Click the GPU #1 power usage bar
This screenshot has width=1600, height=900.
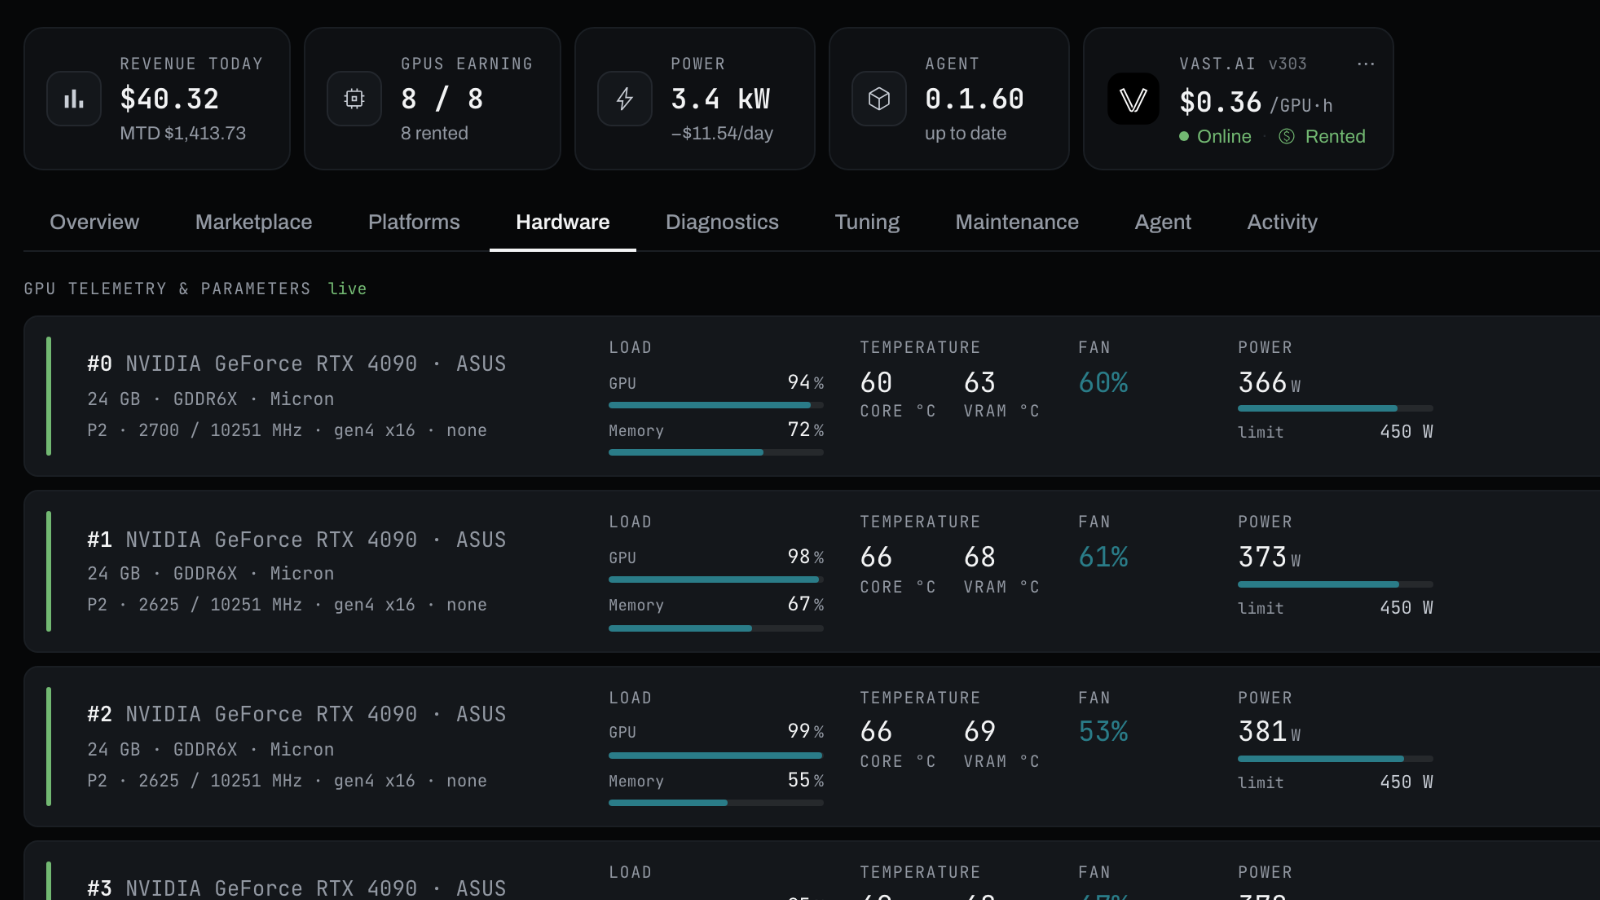(x=1335, y=584)
